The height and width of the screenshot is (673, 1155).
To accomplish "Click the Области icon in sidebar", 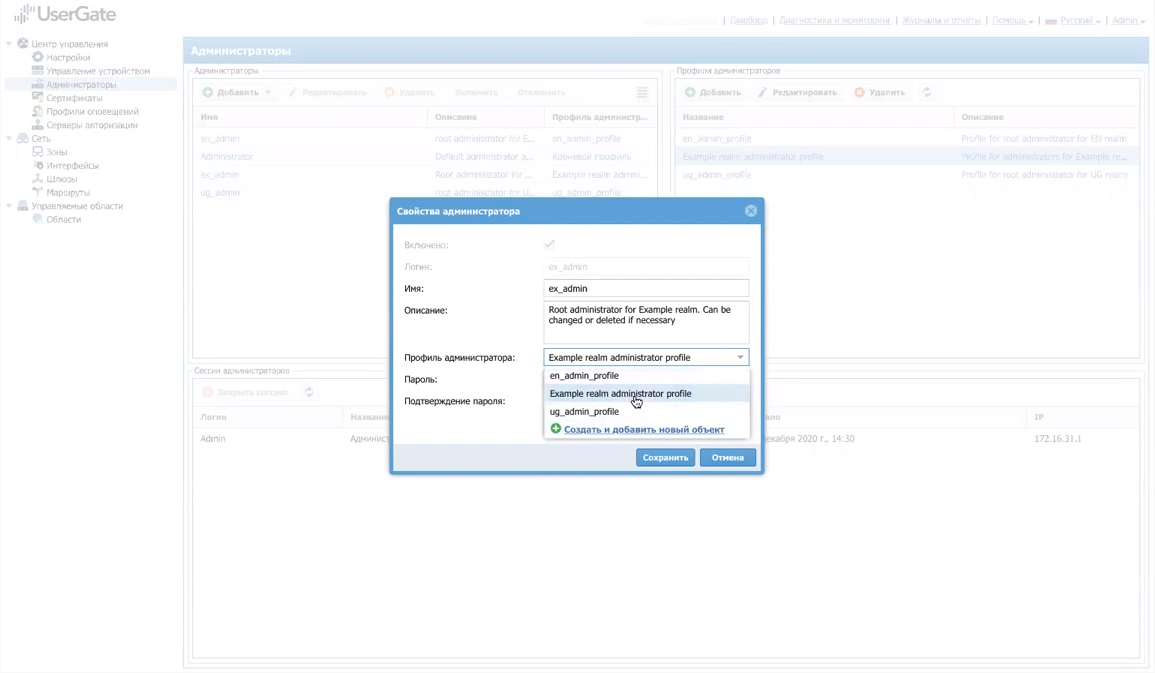I will [38, 219].
